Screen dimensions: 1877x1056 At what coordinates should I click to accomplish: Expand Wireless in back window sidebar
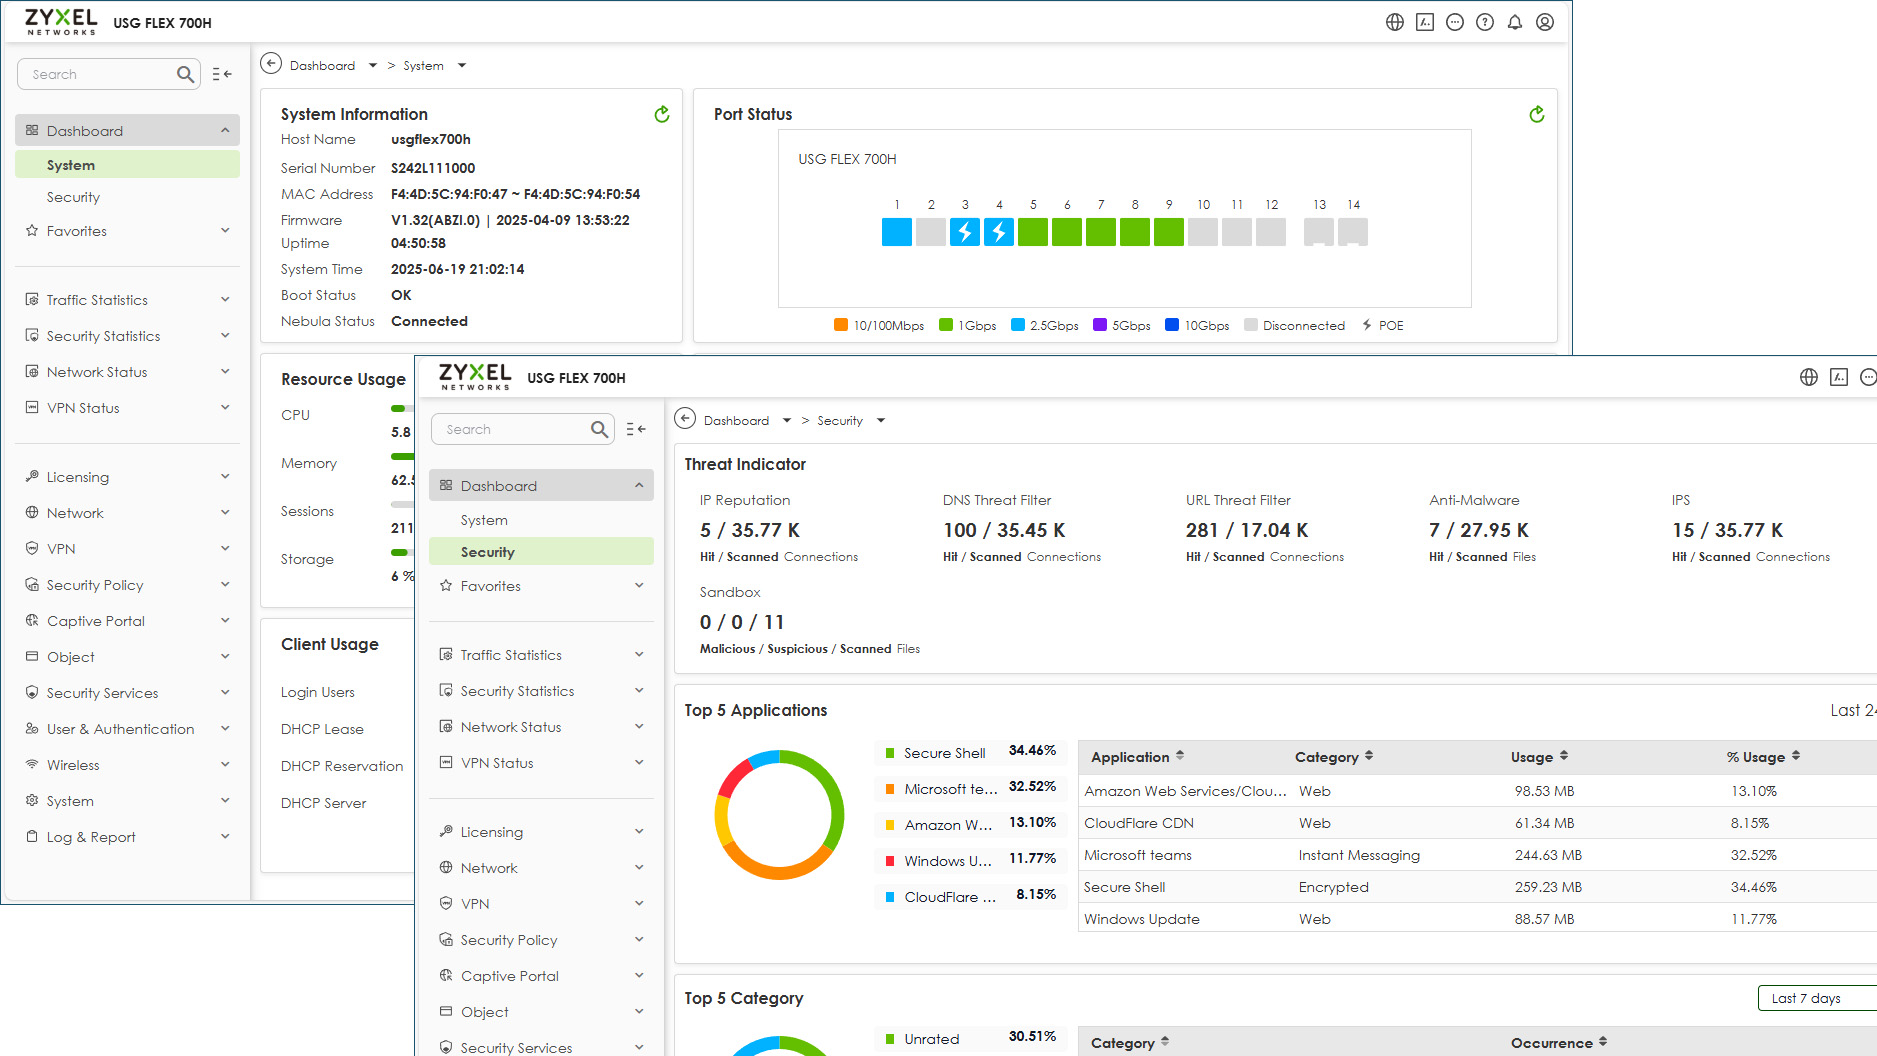[127, 765]
